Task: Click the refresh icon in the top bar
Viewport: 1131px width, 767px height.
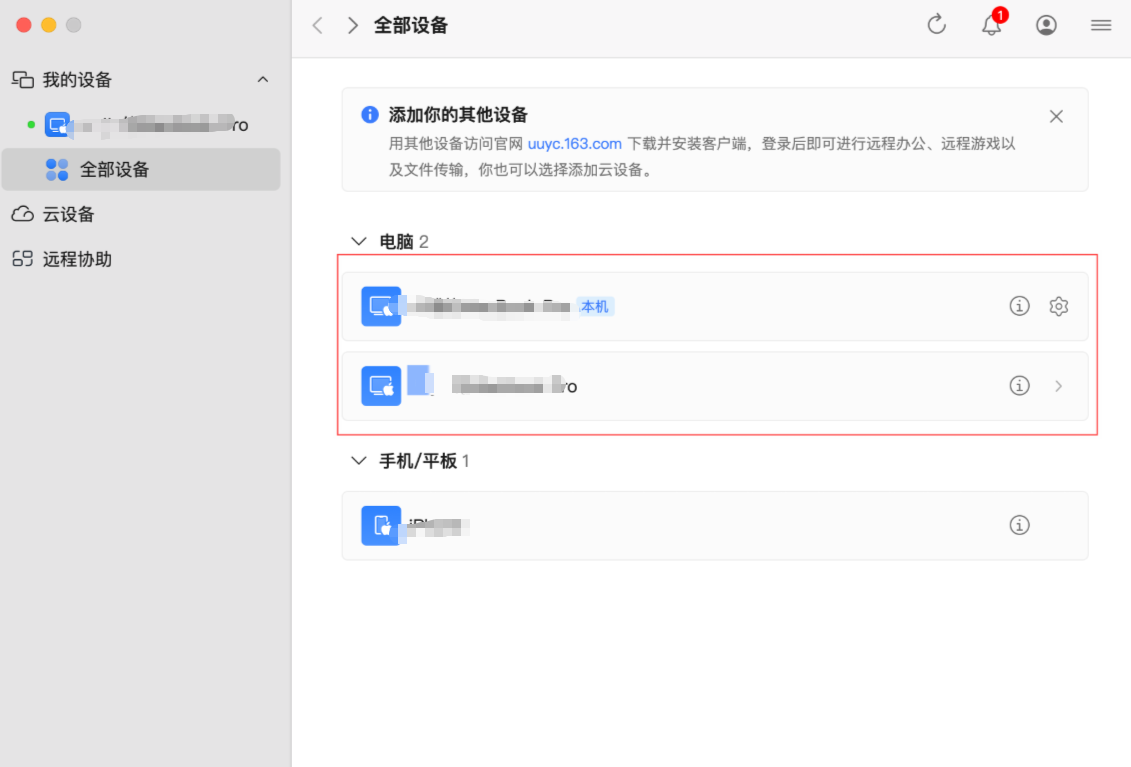Action: pos(936,25)
